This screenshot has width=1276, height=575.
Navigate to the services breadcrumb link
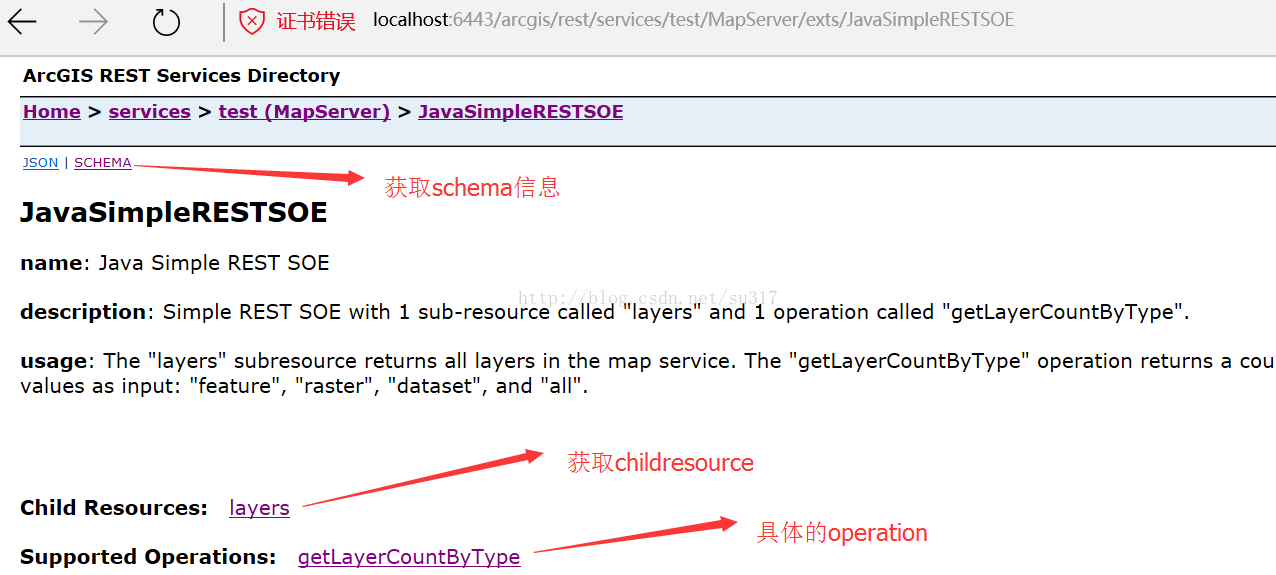pyautogui.click(x=149, y=112)
